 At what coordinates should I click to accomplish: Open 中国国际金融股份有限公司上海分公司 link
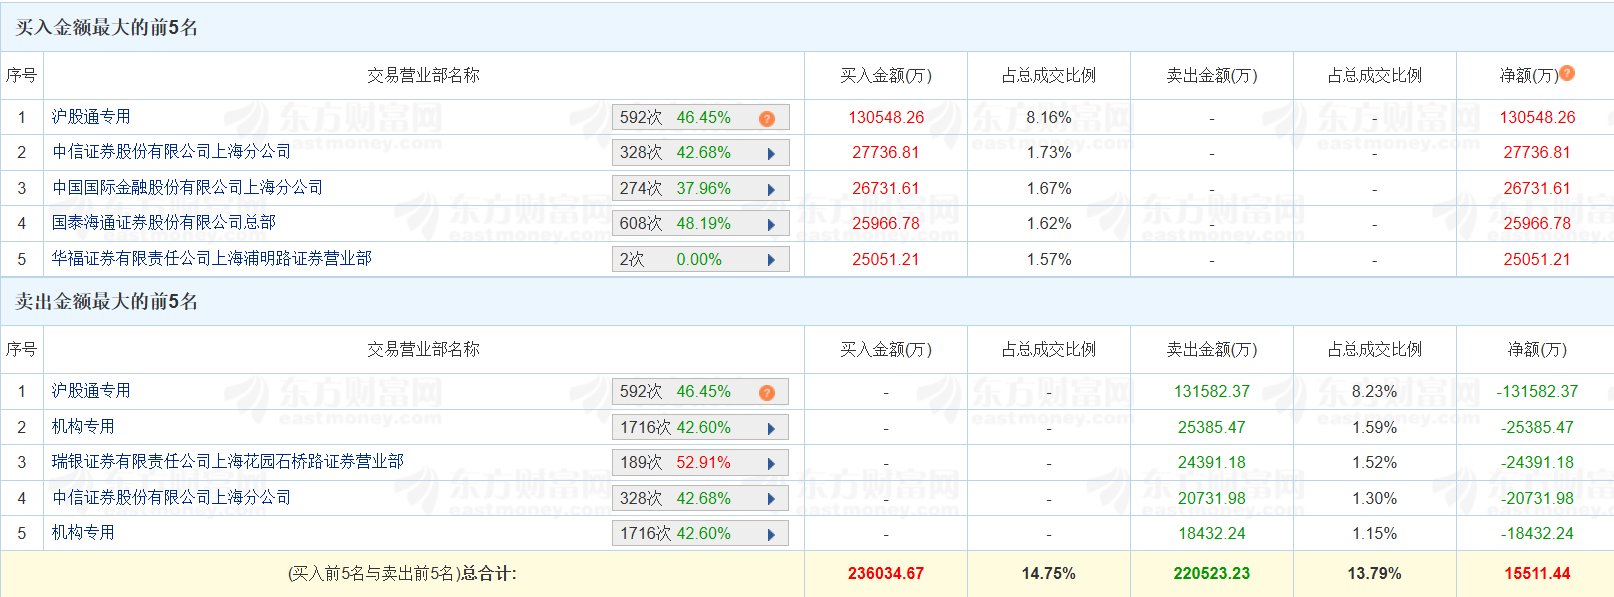[x=187, y=188]
